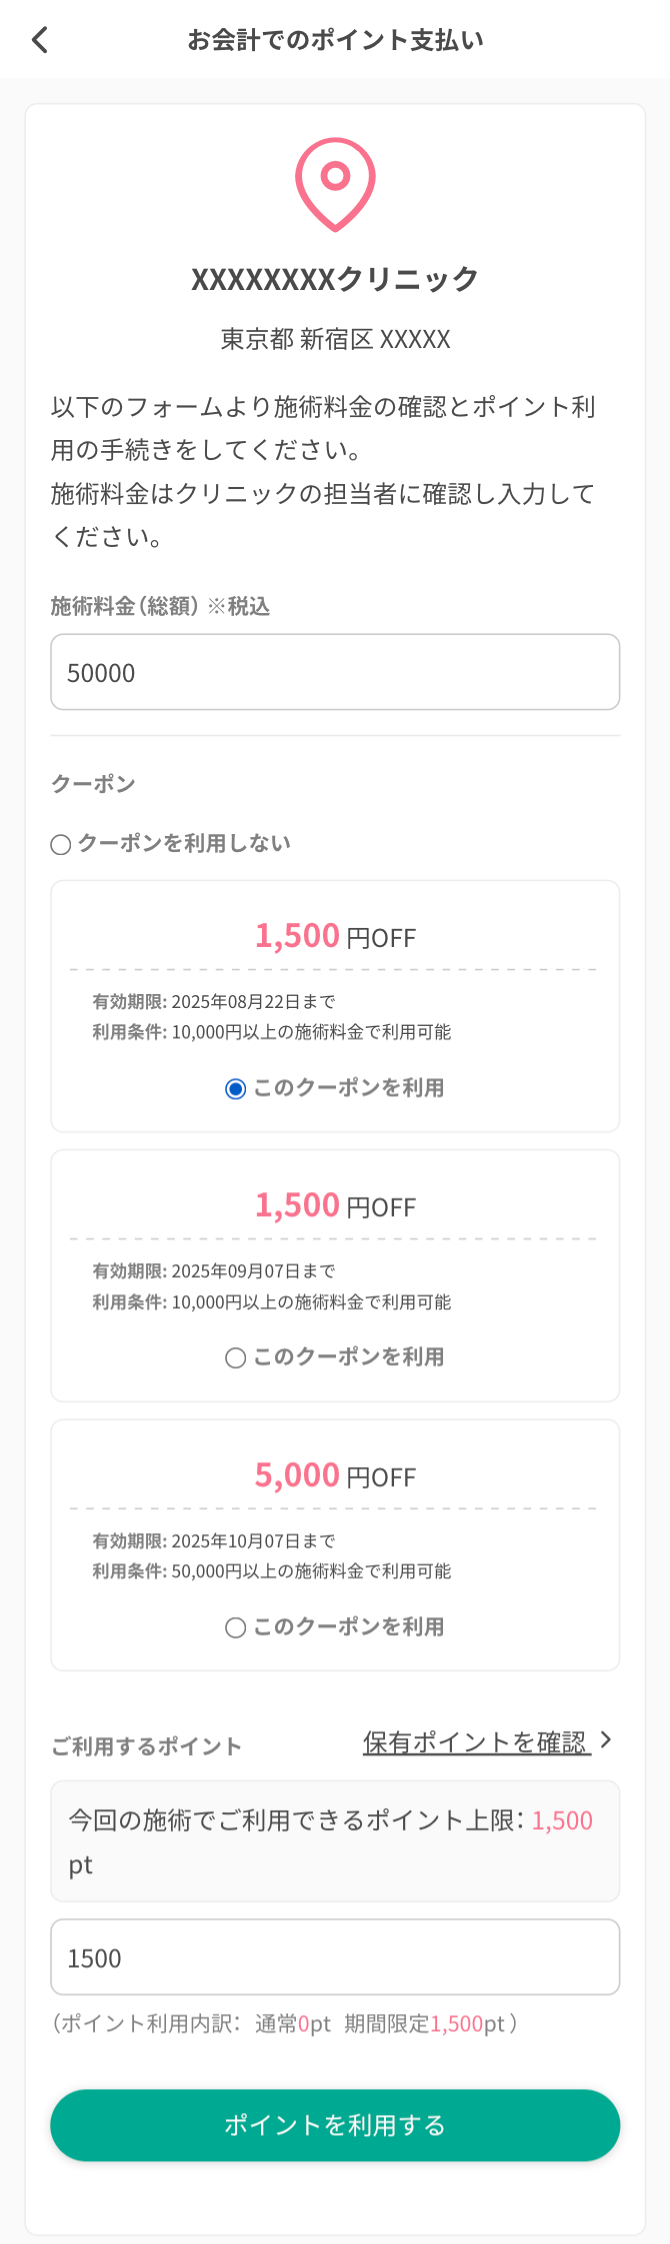Click the ポイント上限 1,500pt info box

tap(335, 1841)
